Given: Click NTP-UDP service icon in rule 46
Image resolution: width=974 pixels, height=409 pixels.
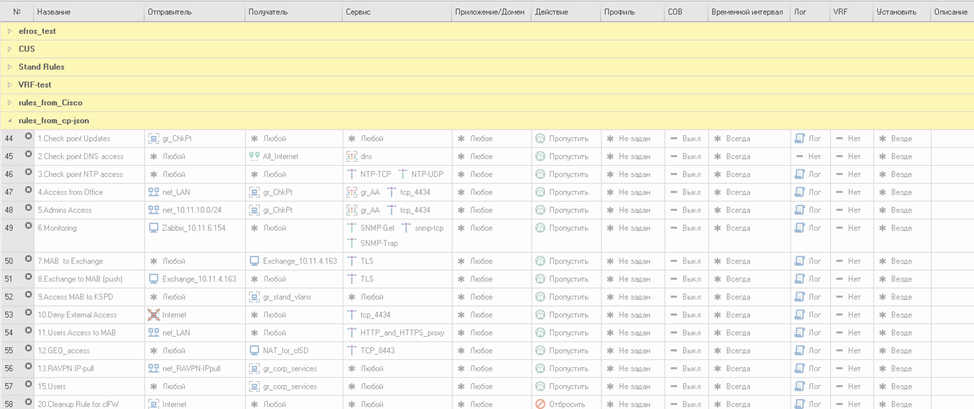Looking at the screenshot, I should pos(403,175).
